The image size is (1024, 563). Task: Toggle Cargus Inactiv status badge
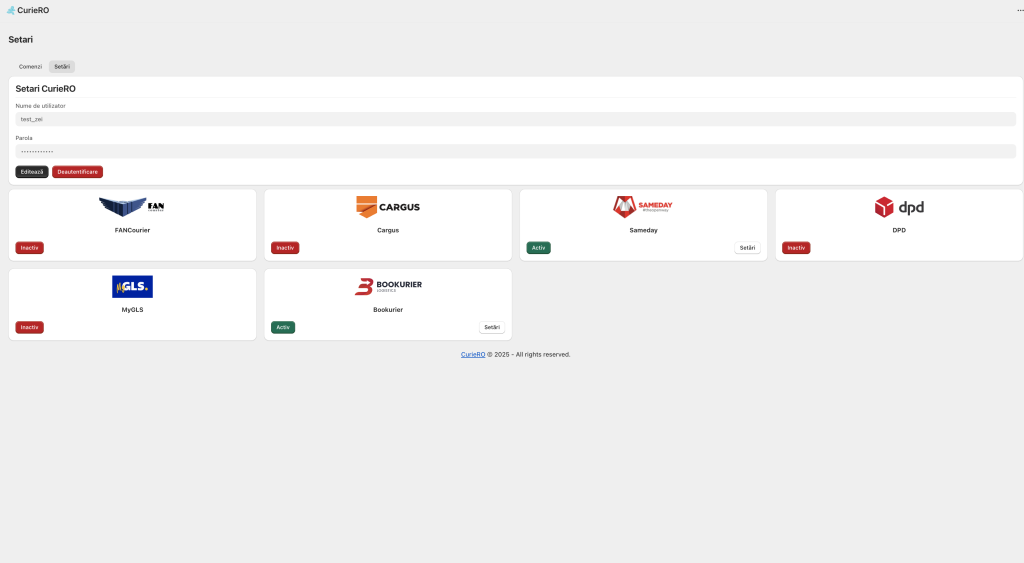pos(285,248)
